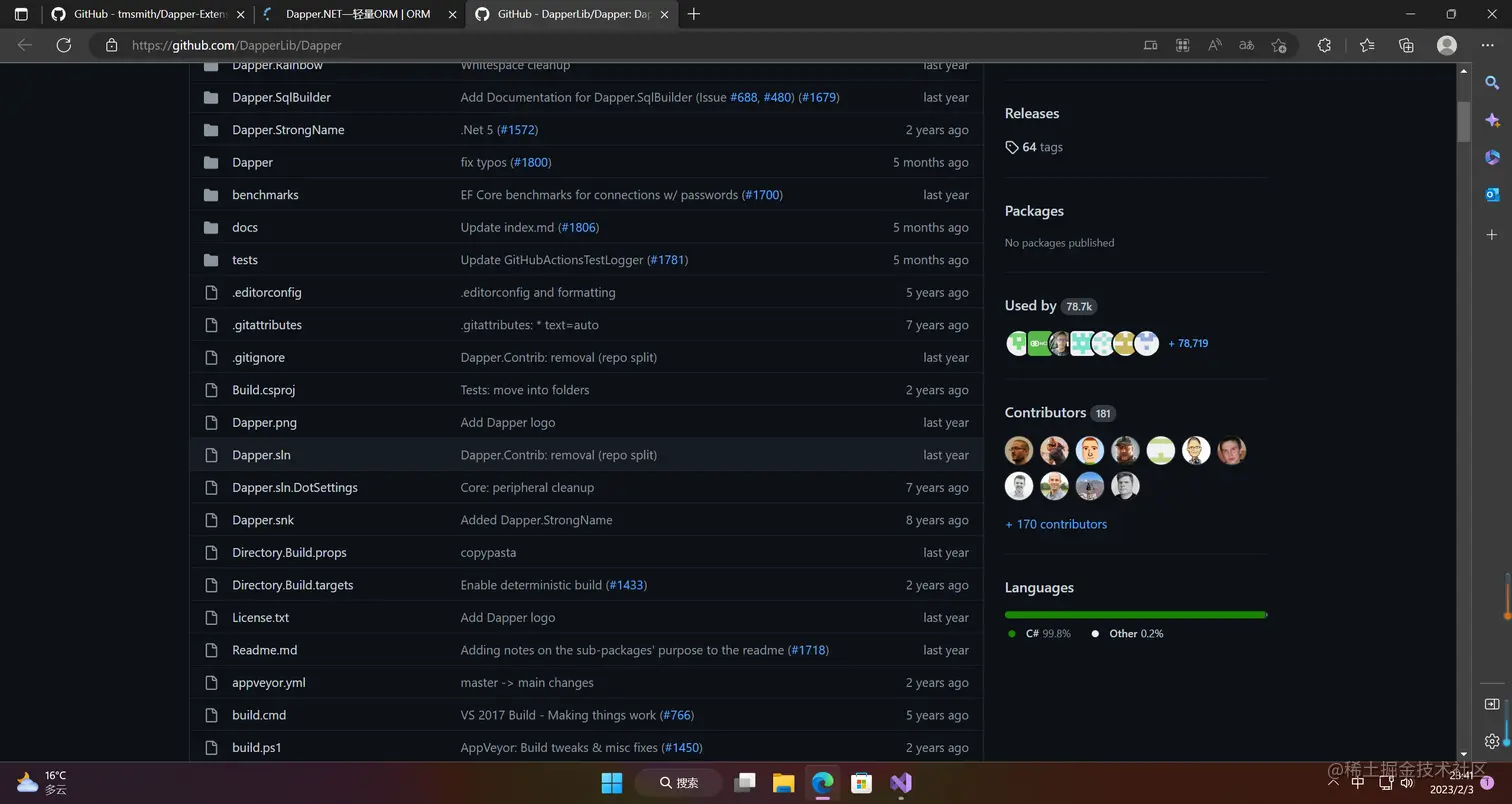This screenshot has height=804, width=1512.
Task: Show hidden tray icons chevron
Action: [1335, 783]
